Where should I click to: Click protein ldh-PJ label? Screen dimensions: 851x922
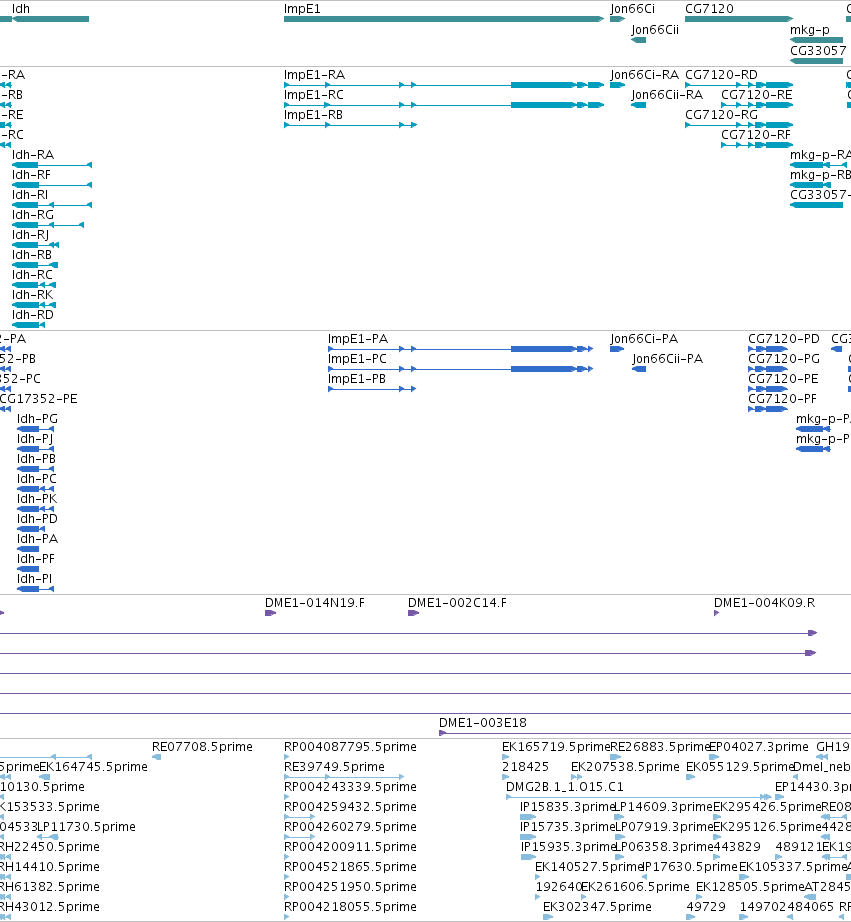click(35, 439)
